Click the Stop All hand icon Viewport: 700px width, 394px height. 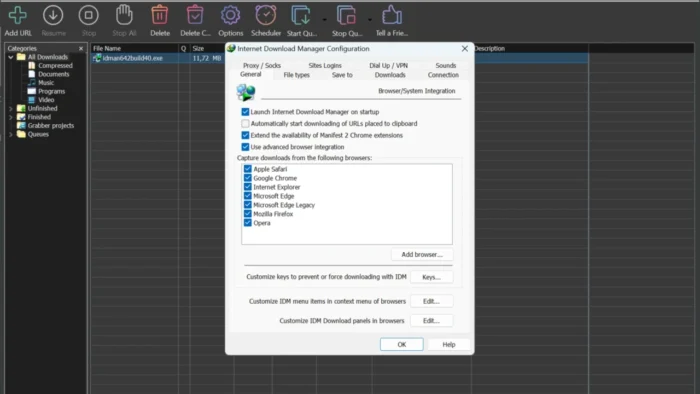tap(124, 15)
